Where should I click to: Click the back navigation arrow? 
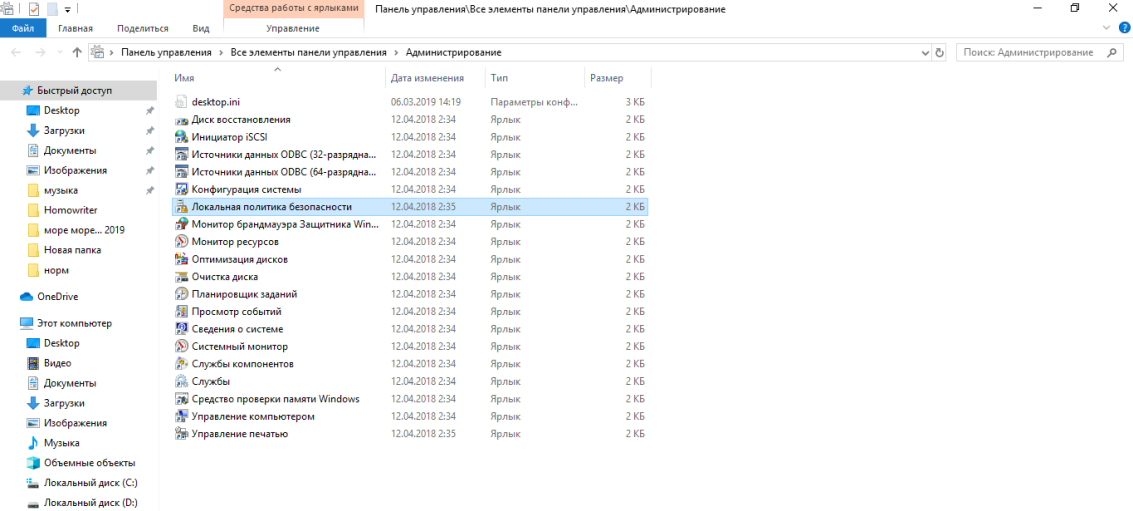pyautogui.click(x=16, y=53)
